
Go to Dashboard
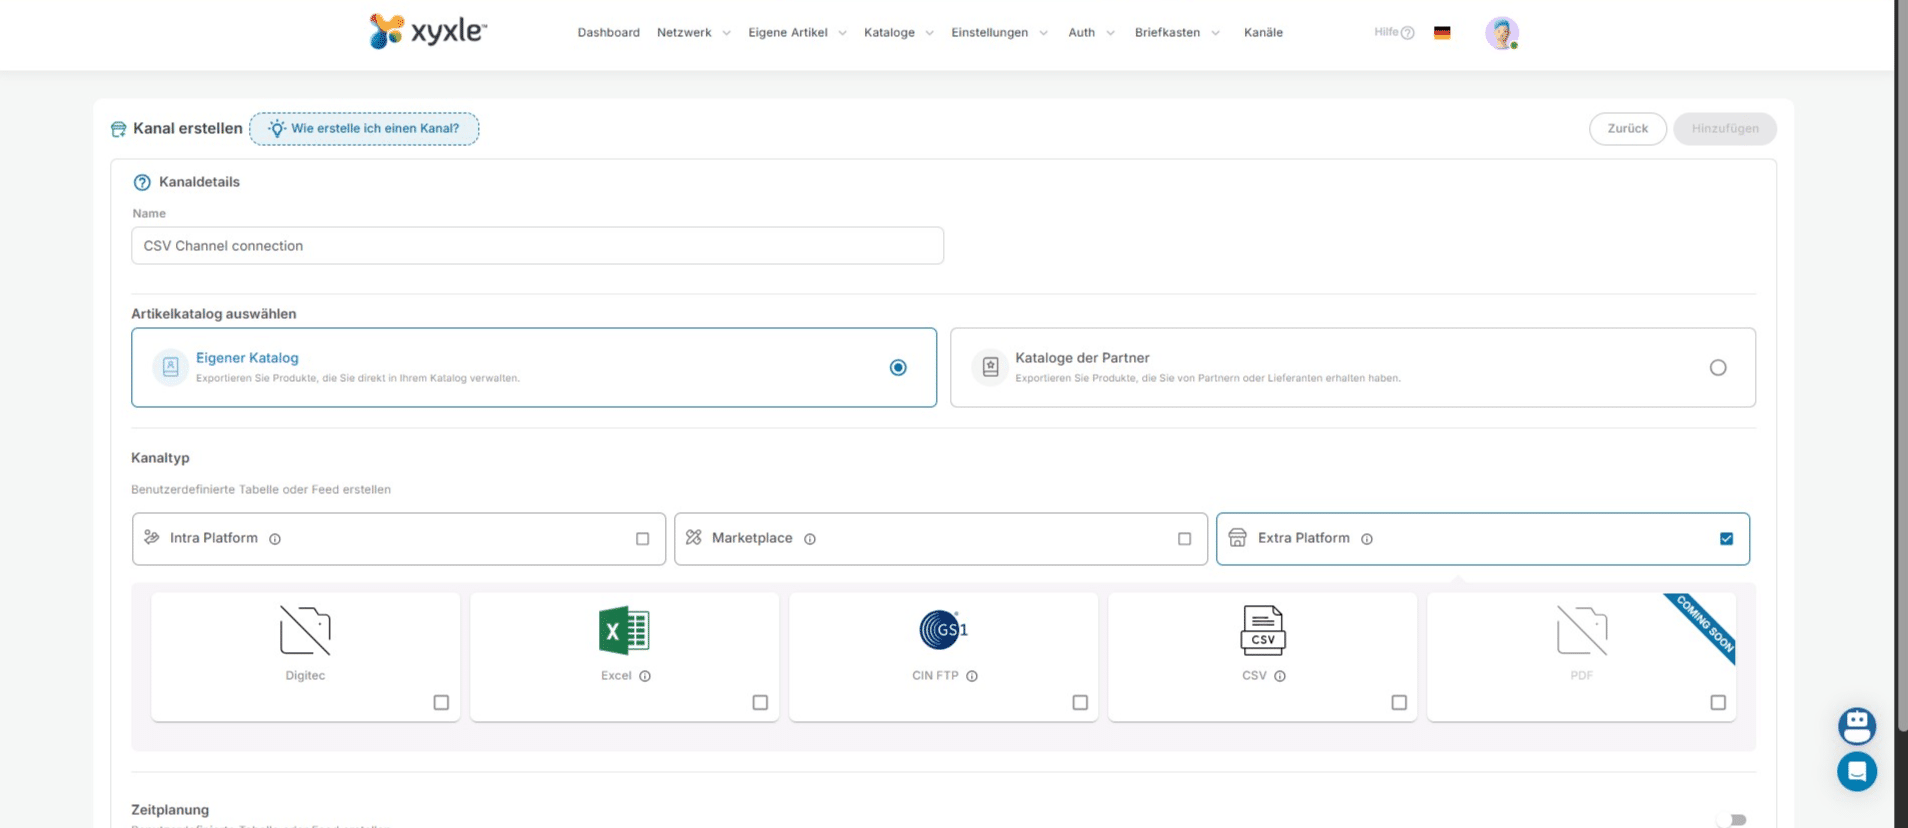(x=608, y=33)
